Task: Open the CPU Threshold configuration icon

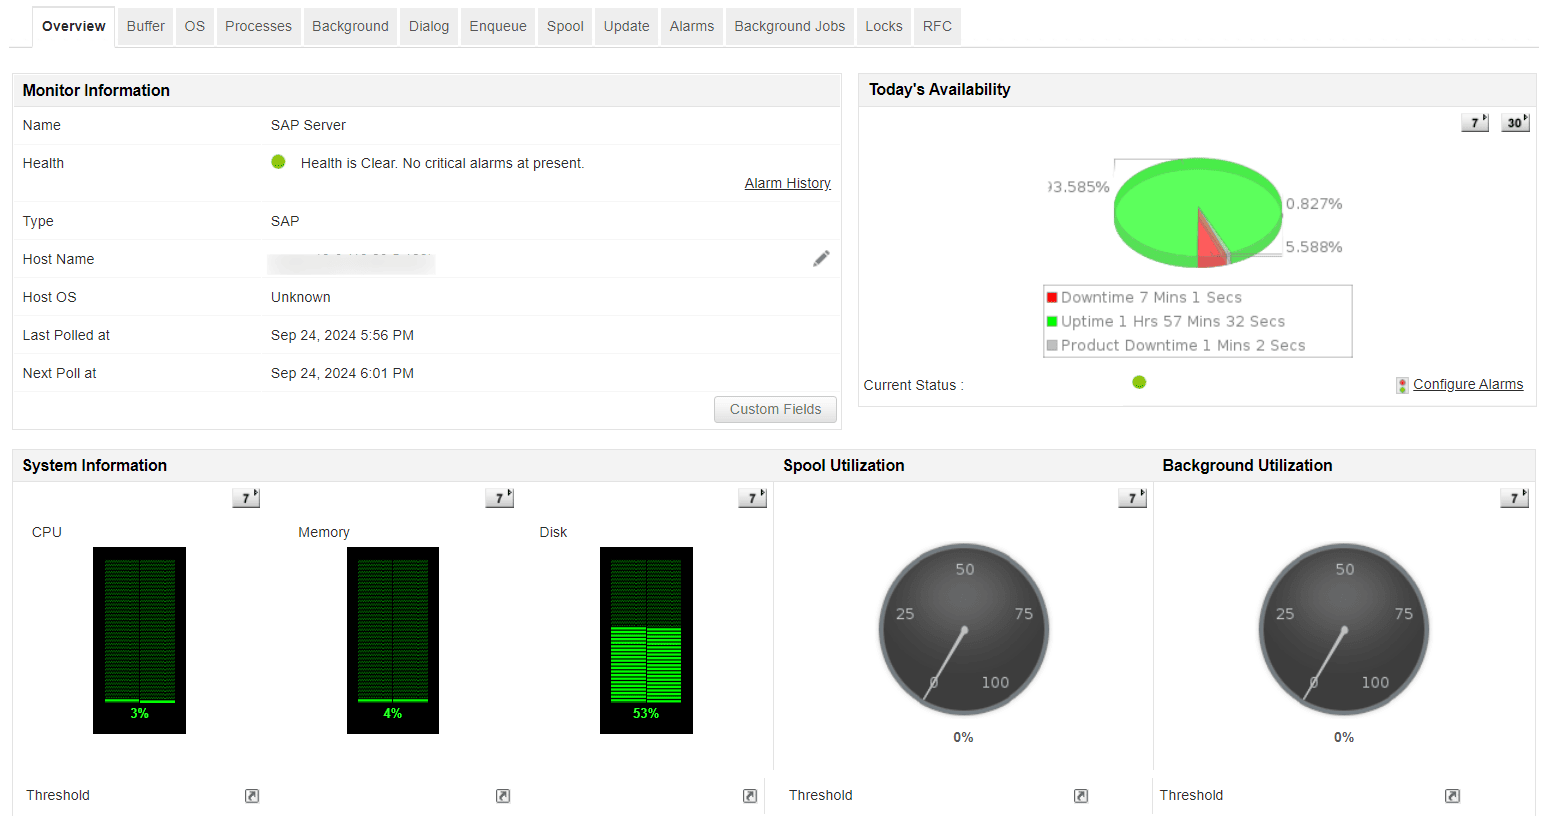Action: [251, 795]
